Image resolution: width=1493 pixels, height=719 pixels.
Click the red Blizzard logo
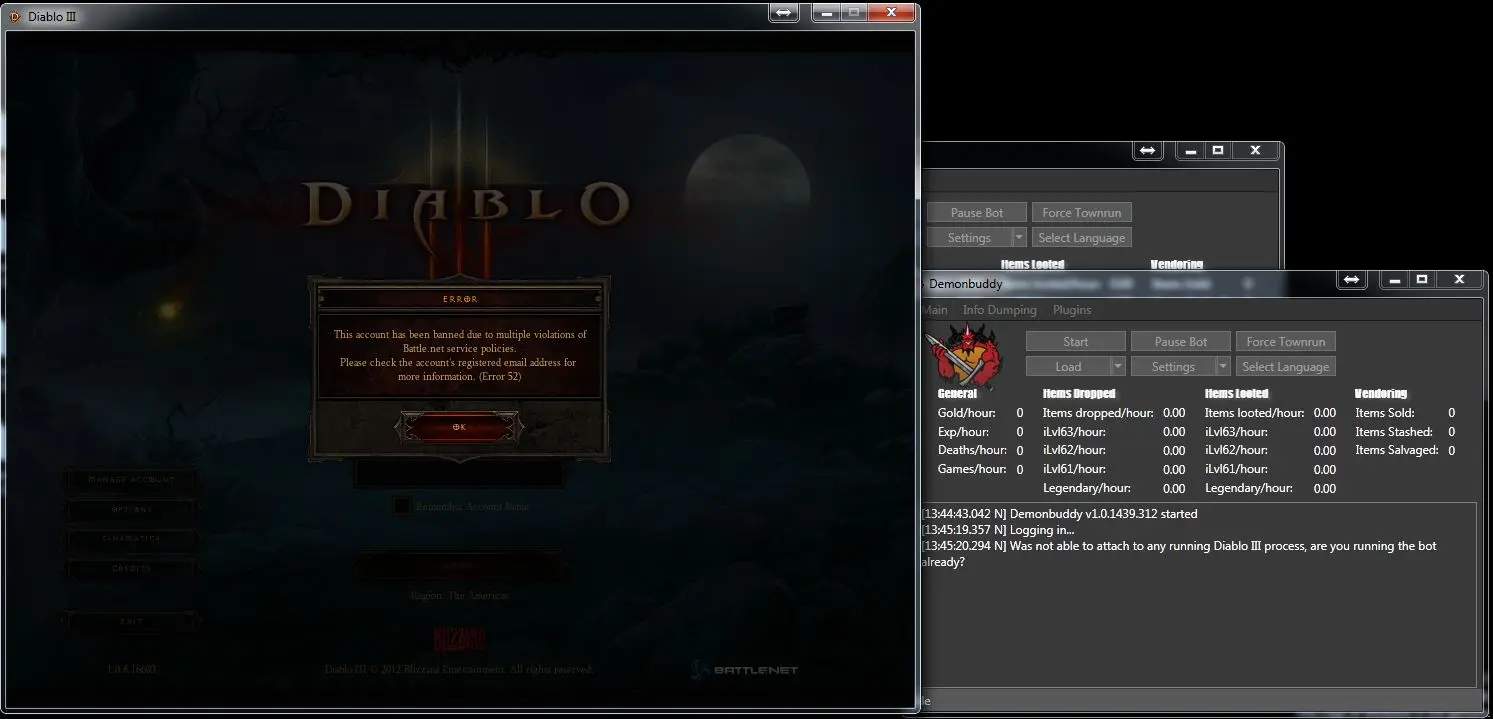click(459, 639)
